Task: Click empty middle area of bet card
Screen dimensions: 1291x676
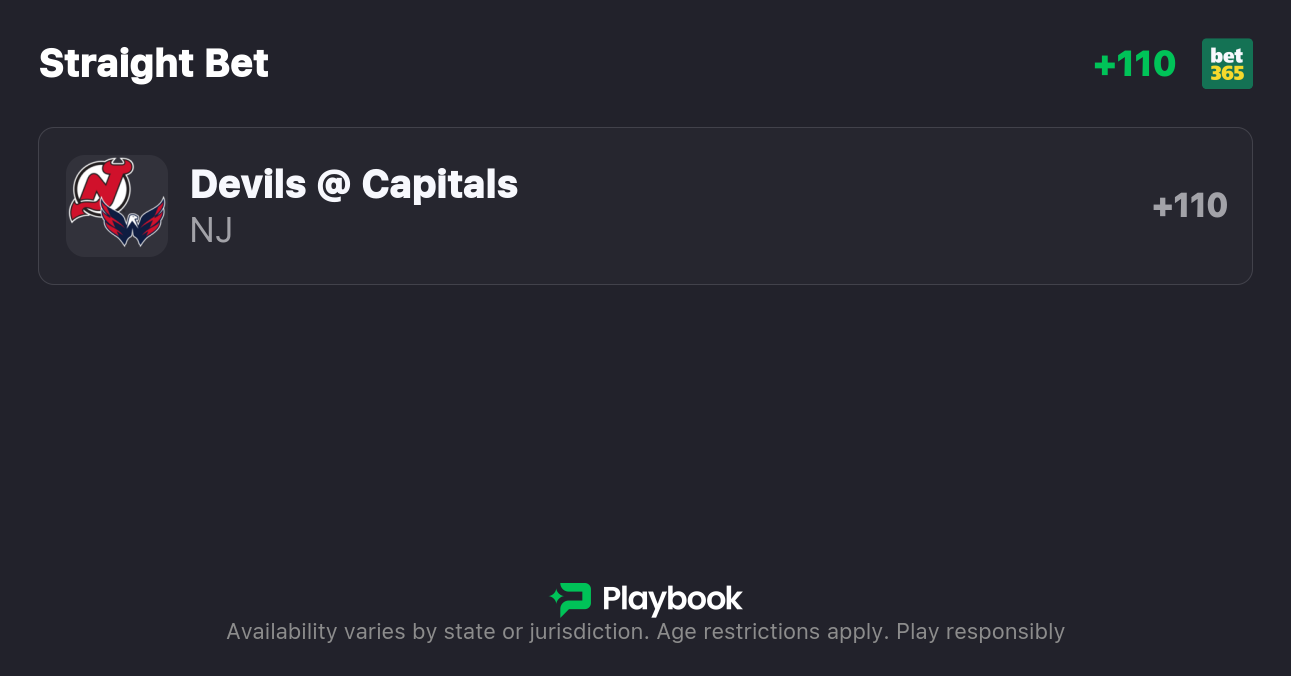Action: point(800,206)
